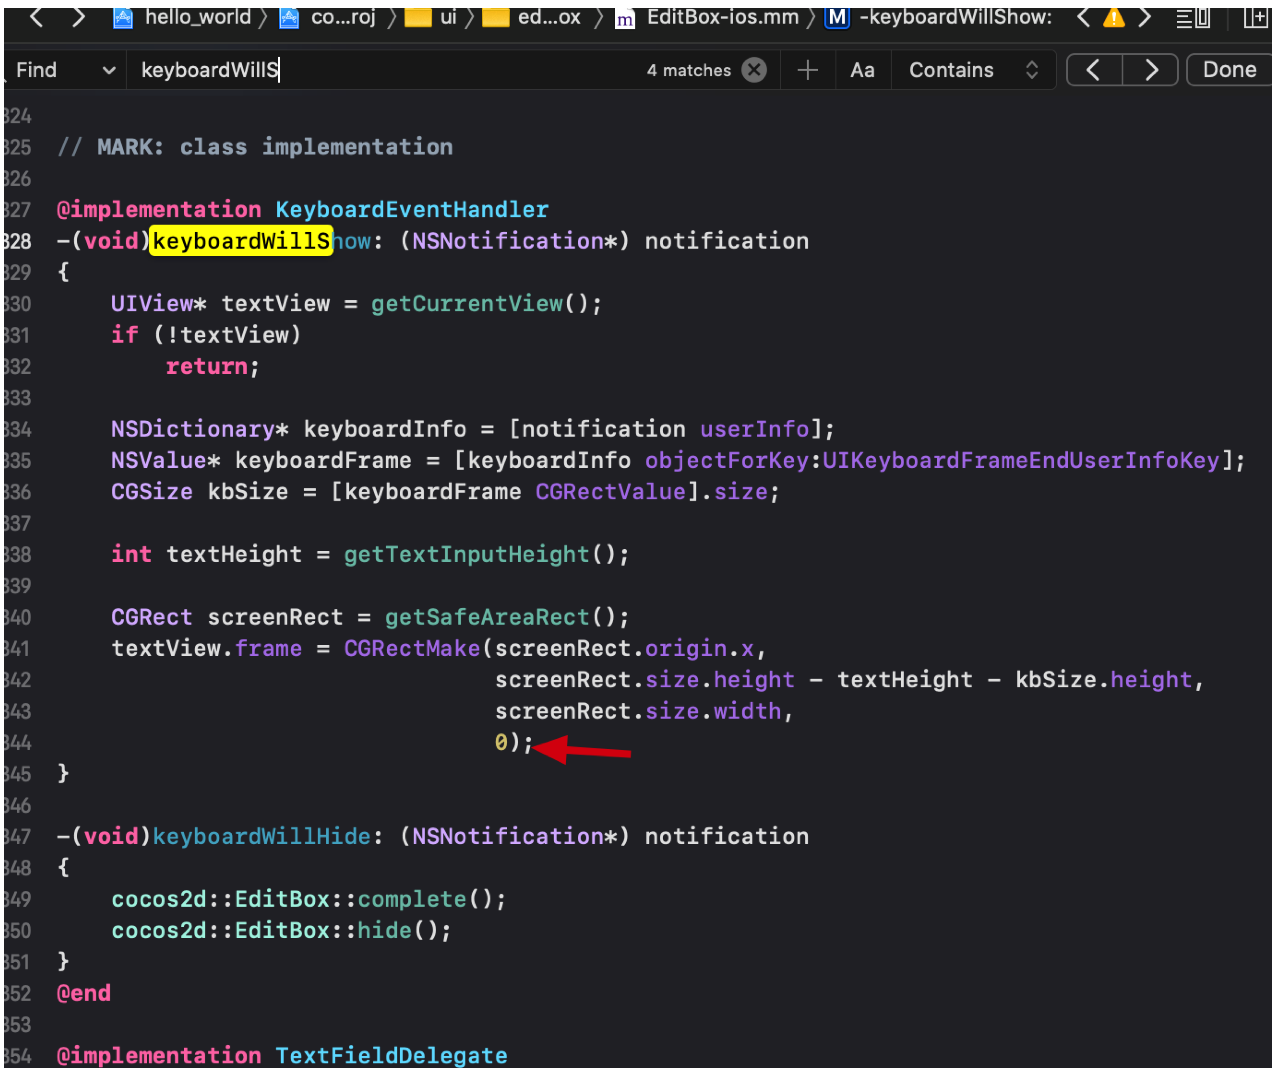The width and height of the screenshot is (1276, 1068).
Task: Jump to previous issue chevron
Action: [x=1083, y=17]
